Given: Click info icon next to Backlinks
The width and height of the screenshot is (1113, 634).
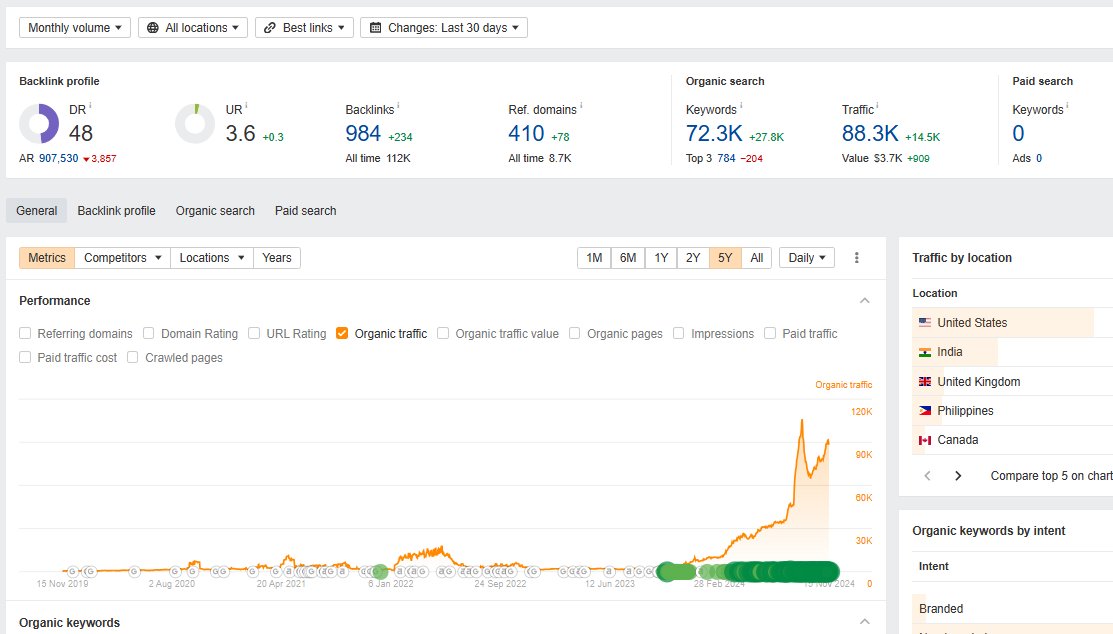Looking at the screenshot, I should [x=398, y=106].
